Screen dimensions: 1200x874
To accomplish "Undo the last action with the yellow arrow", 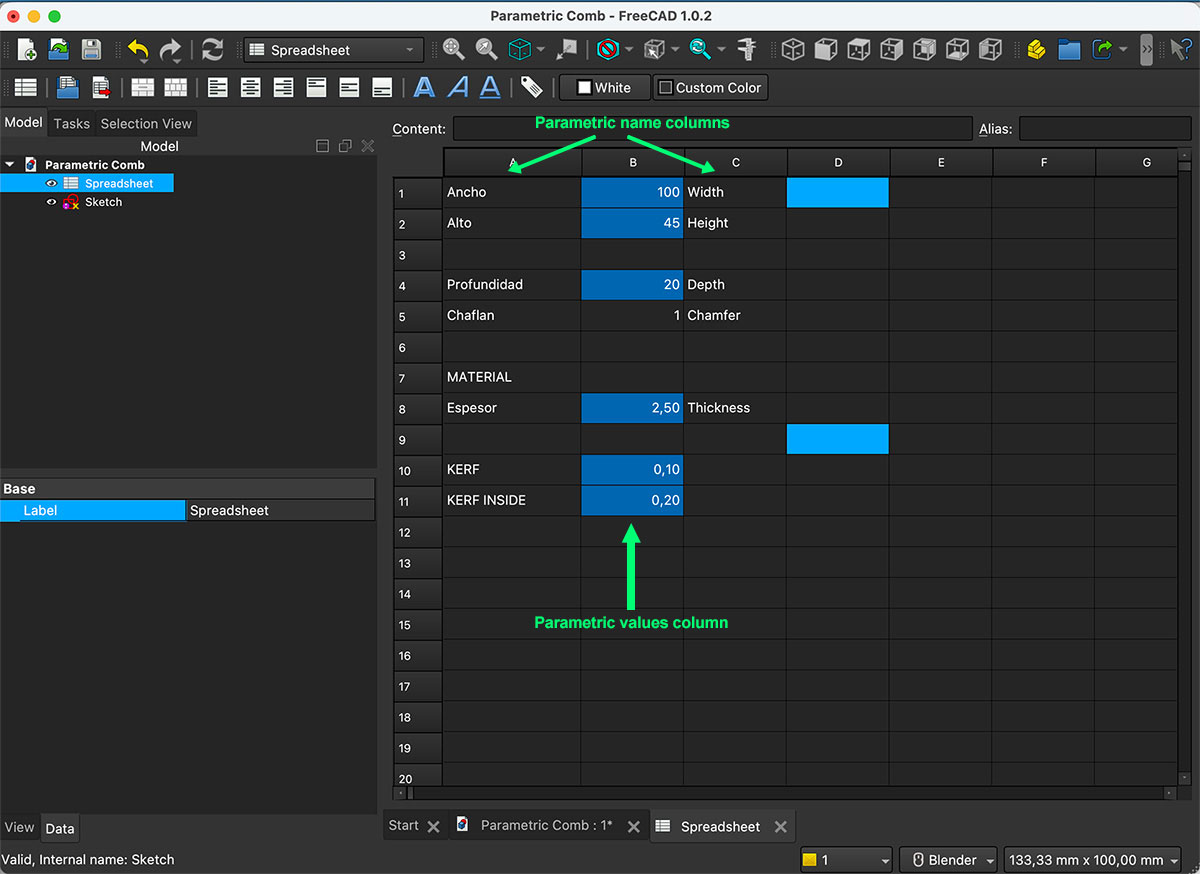I will pyautogui.click(x=138, y=49).
